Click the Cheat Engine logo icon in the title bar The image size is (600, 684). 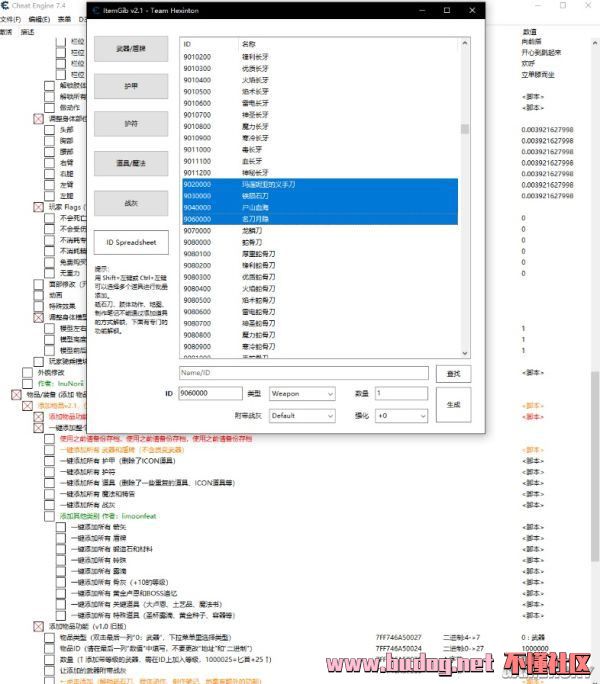point(5,6)
